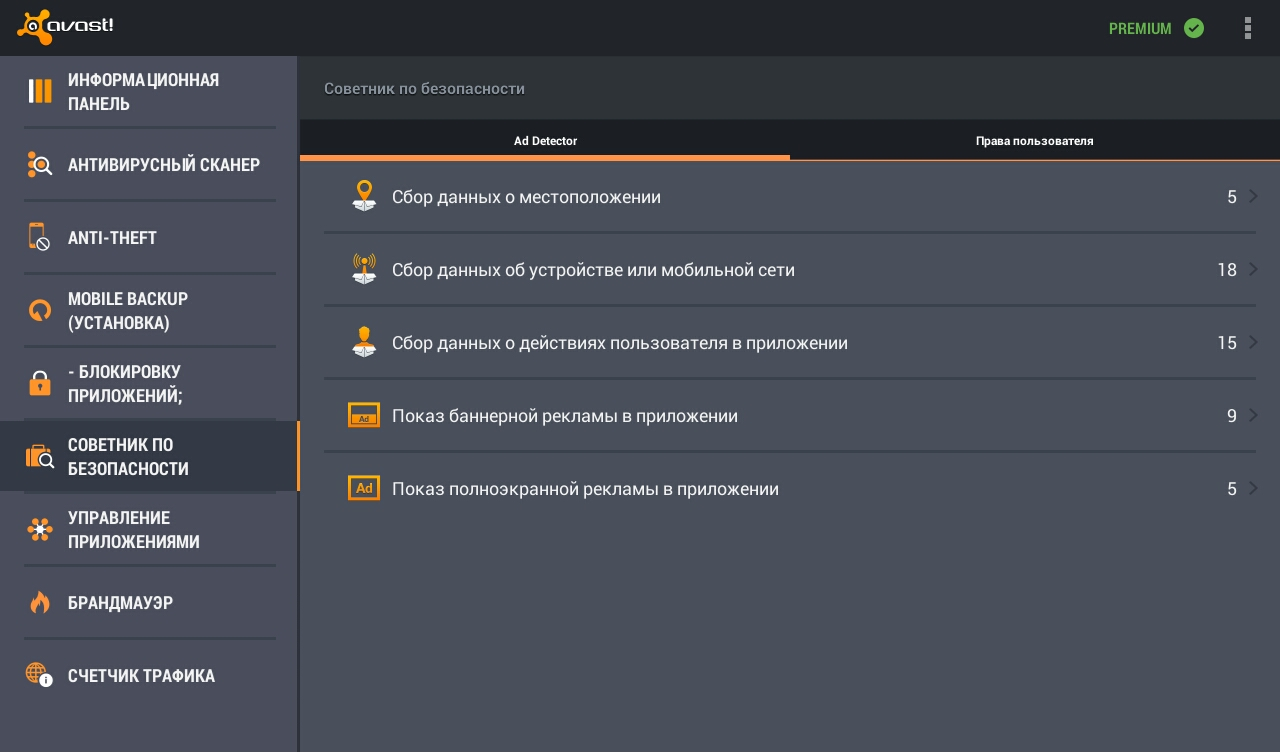Click the PREMIUM label text

tap(1140, 28)
